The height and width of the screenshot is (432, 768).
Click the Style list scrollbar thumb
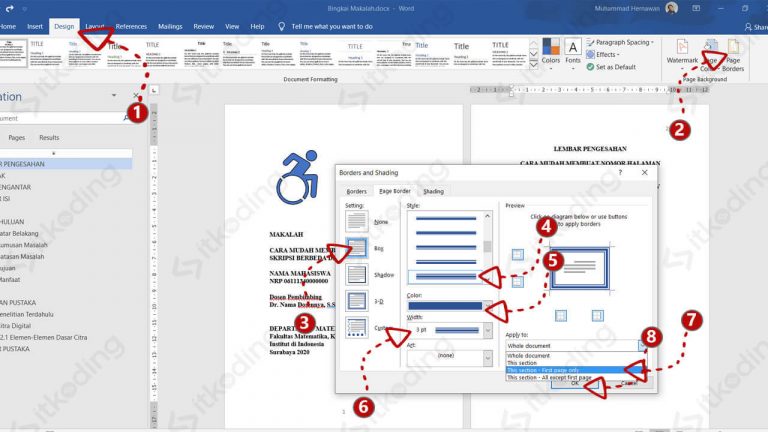click(487, 246)
